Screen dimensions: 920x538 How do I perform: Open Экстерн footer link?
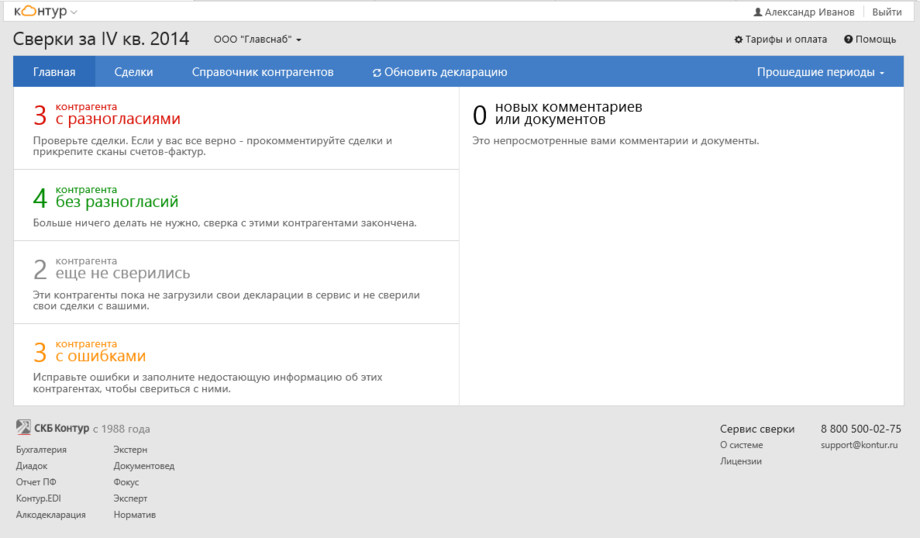click(130, 449)
